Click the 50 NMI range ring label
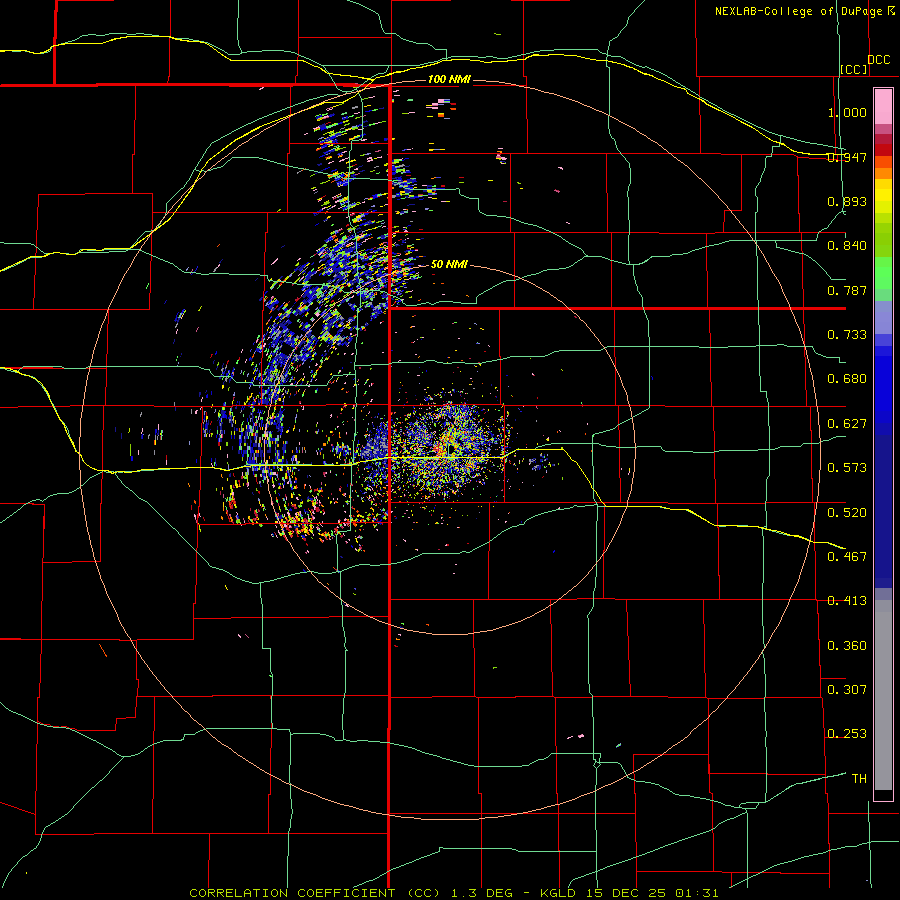The image size is (900, 900). coord(449,264)
